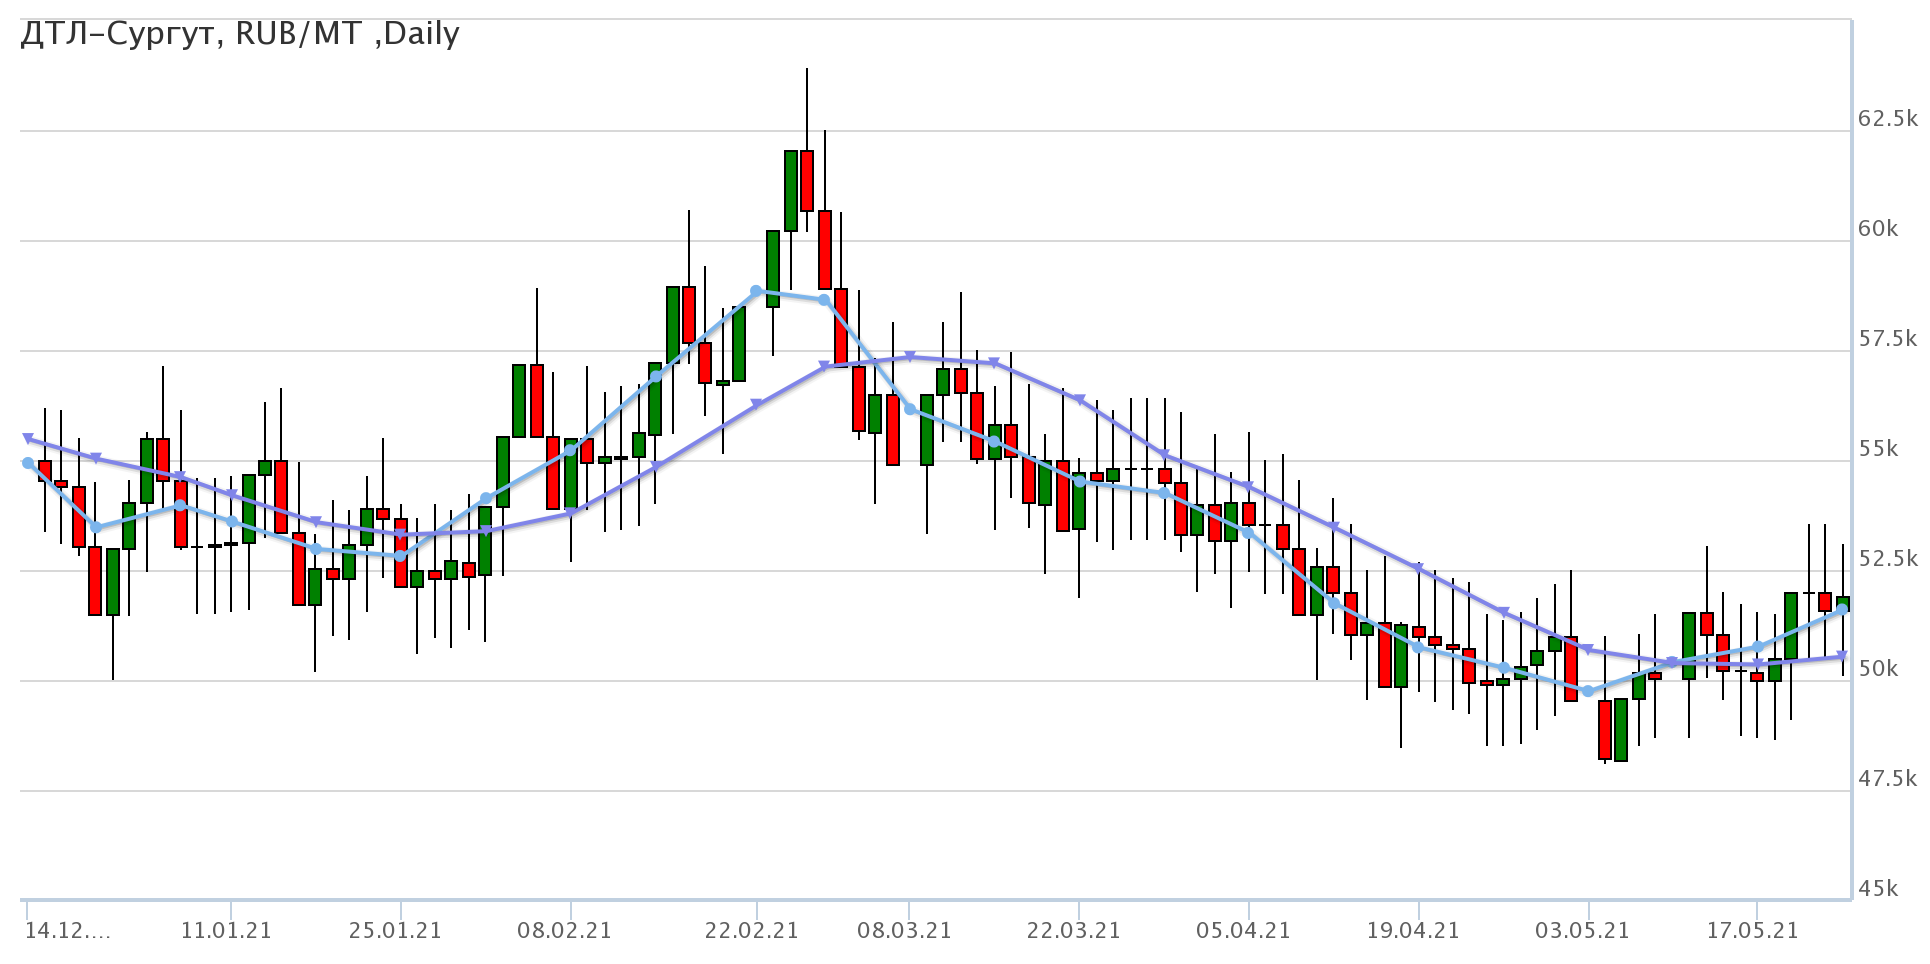Image resolution: width=1930 pixels, height=964 pixels.
Task: Click the 62.5k price axis label
Action: click(x=1885, y=119)
